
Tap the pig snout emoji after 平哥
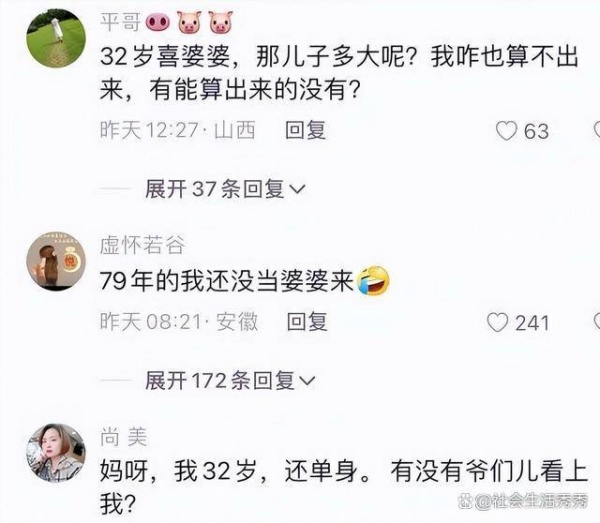pos(158,23)
